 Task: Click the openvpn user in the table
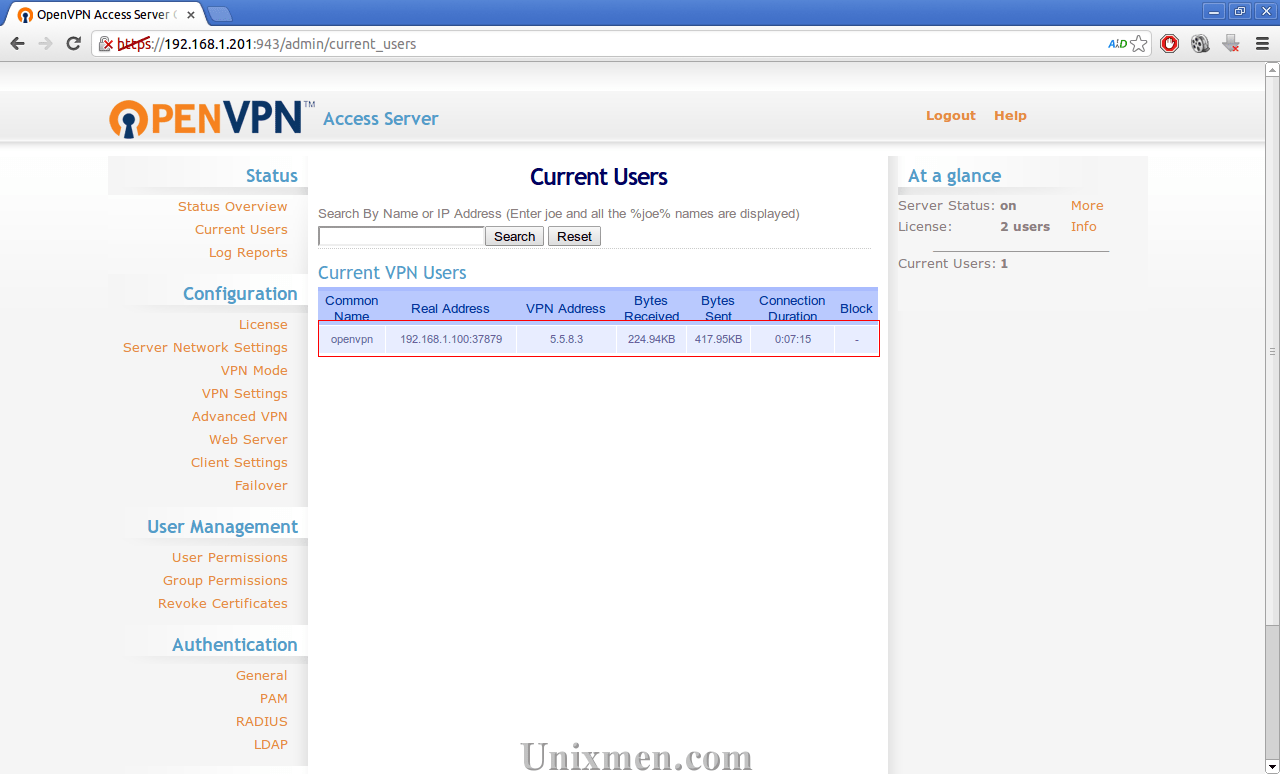[352, 339]
